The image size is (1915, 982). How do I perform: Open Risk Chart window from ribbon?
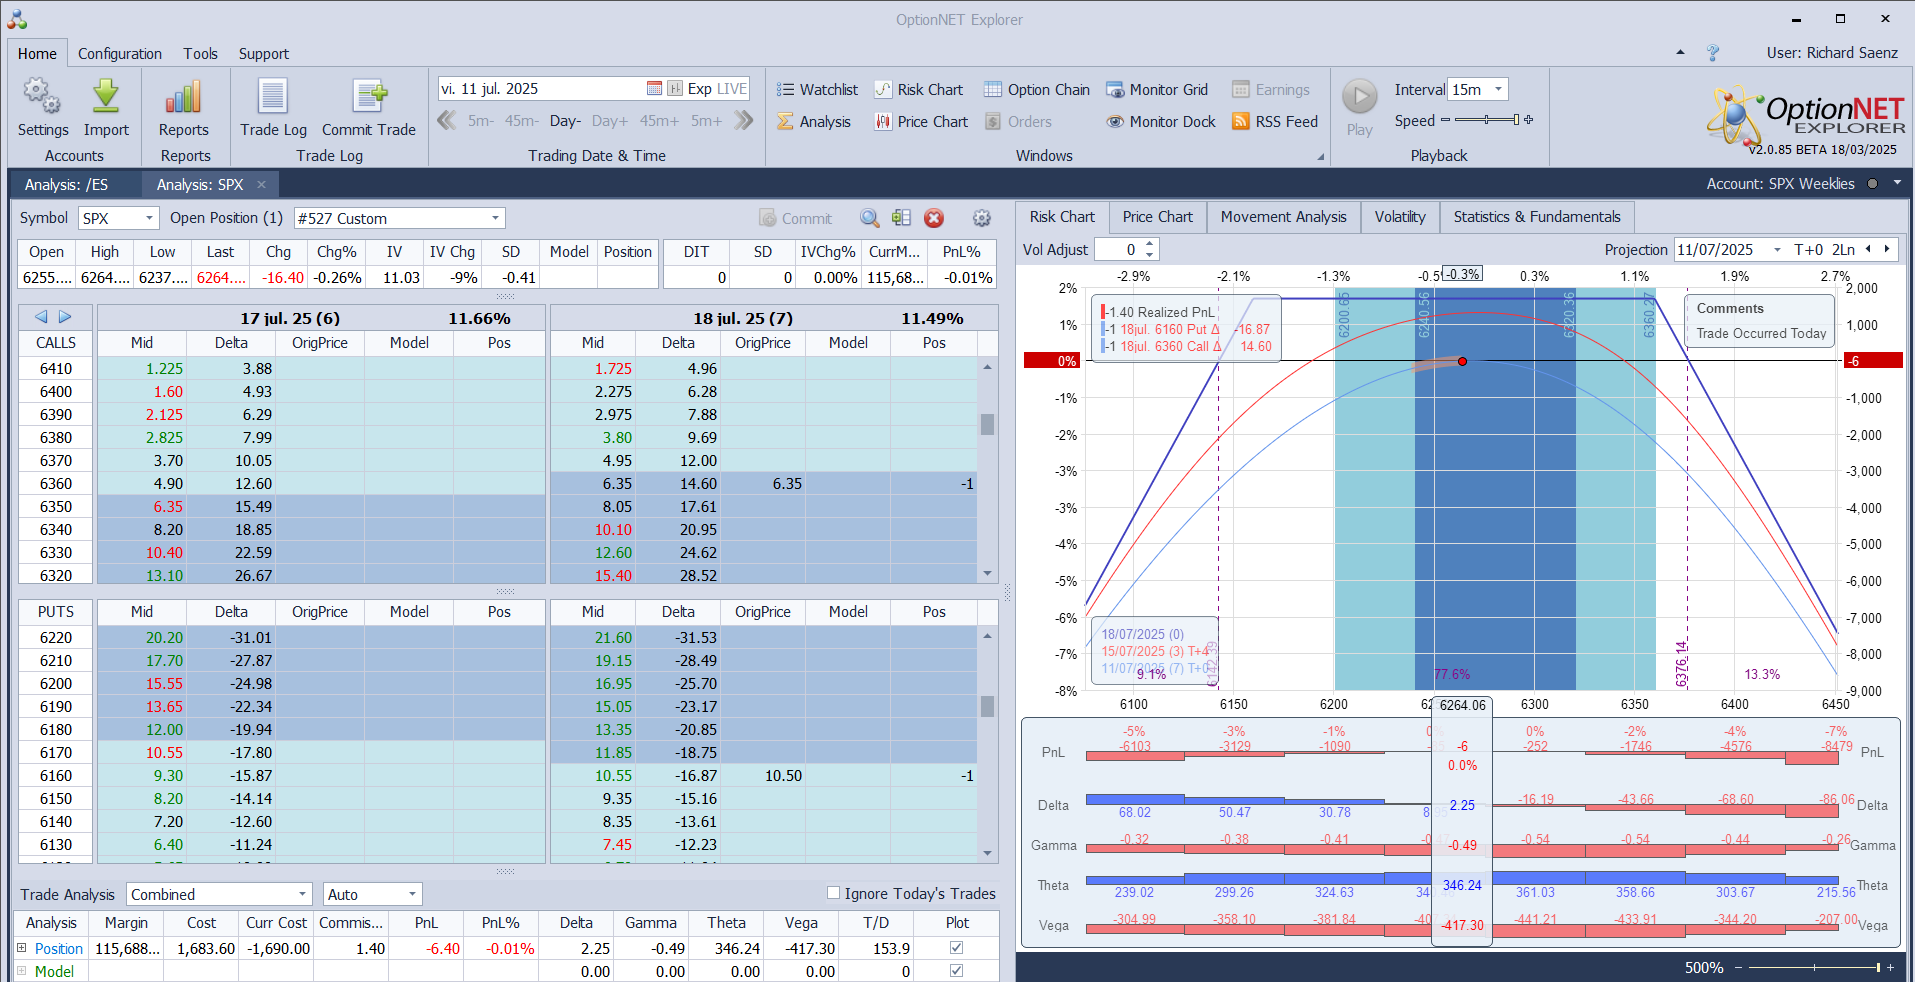pos(919,89)
